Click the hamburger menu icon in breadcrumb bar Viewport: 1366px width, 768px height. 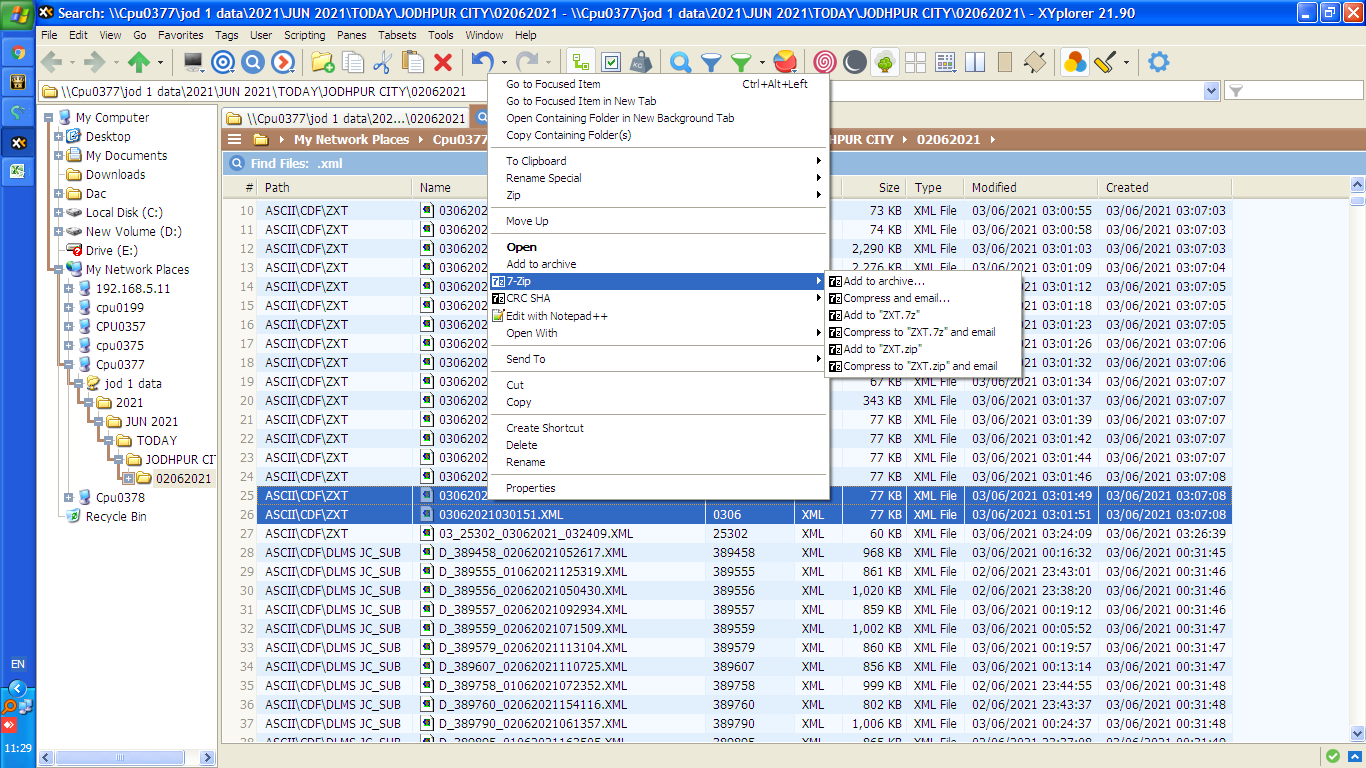pyautogui.click(x=235, y=139)
